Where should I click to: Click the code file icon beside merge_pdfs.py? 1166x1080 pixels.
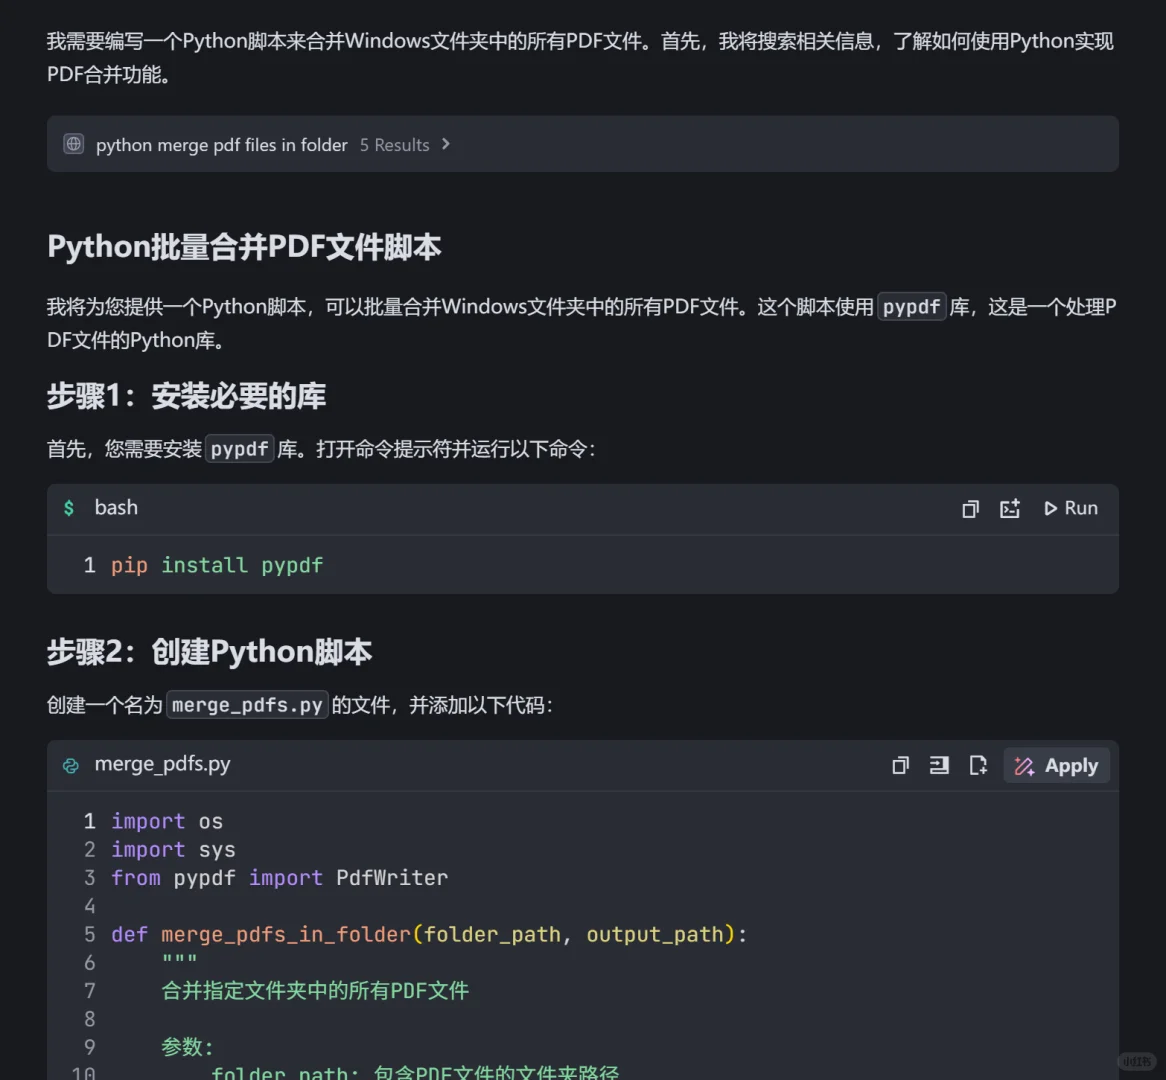pos(70,764)
